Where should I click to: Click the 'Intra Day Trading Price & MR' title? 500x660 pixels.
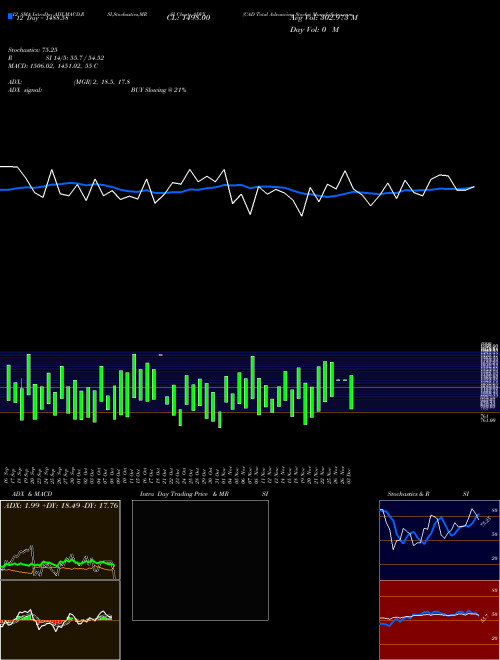point(184,494)
